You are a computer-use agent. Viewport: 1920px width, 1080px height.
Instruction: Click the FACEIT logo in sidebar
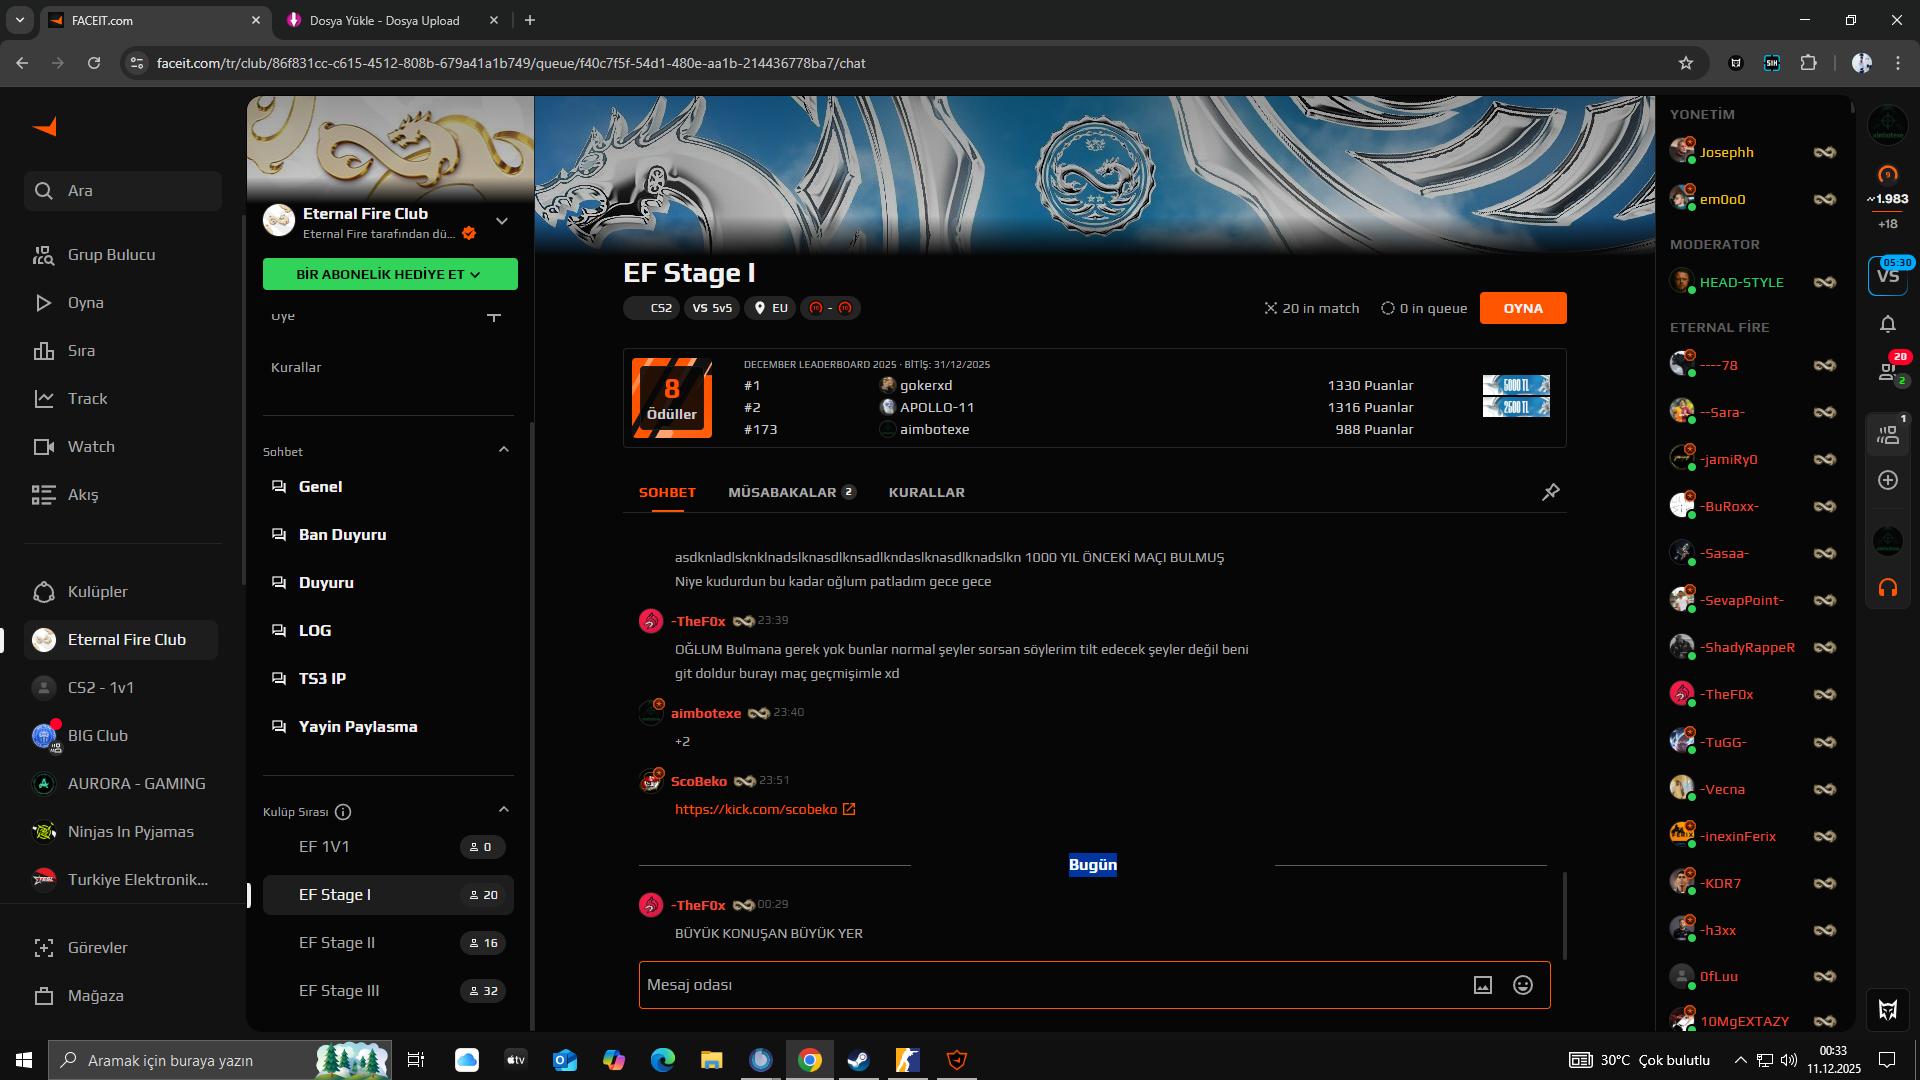point(45,127)
